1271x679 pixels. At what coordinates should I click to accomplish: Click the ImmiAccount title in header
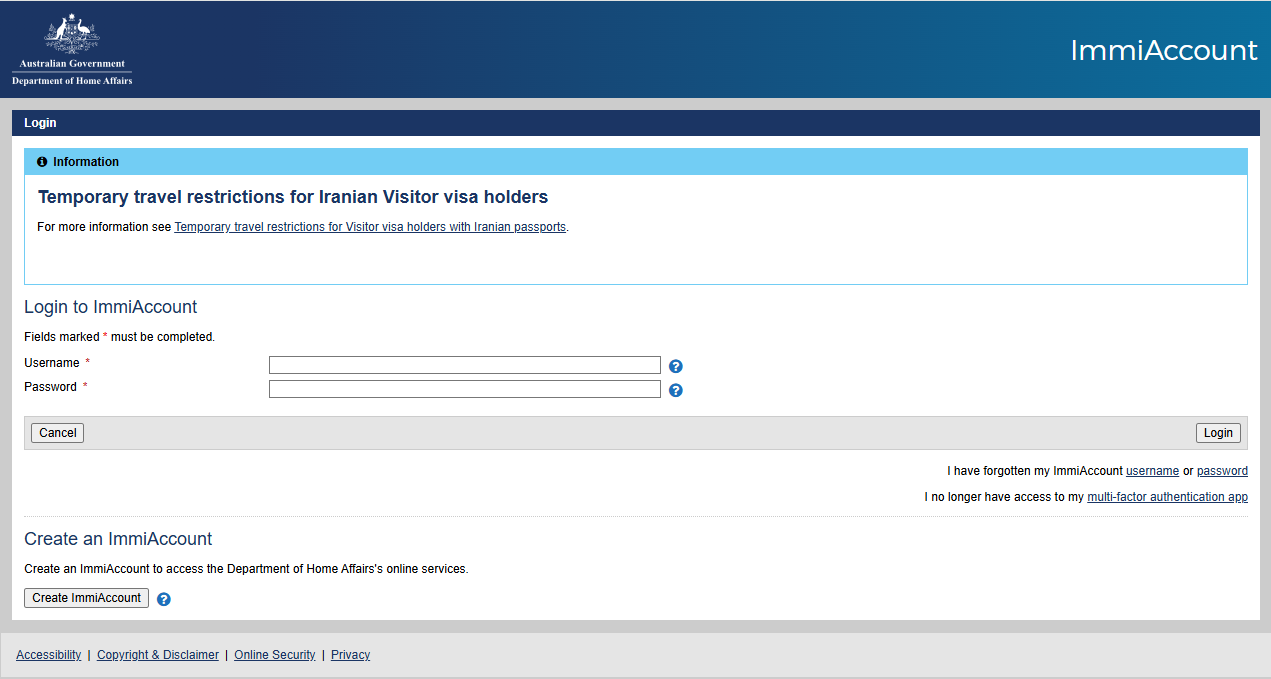1163,50
